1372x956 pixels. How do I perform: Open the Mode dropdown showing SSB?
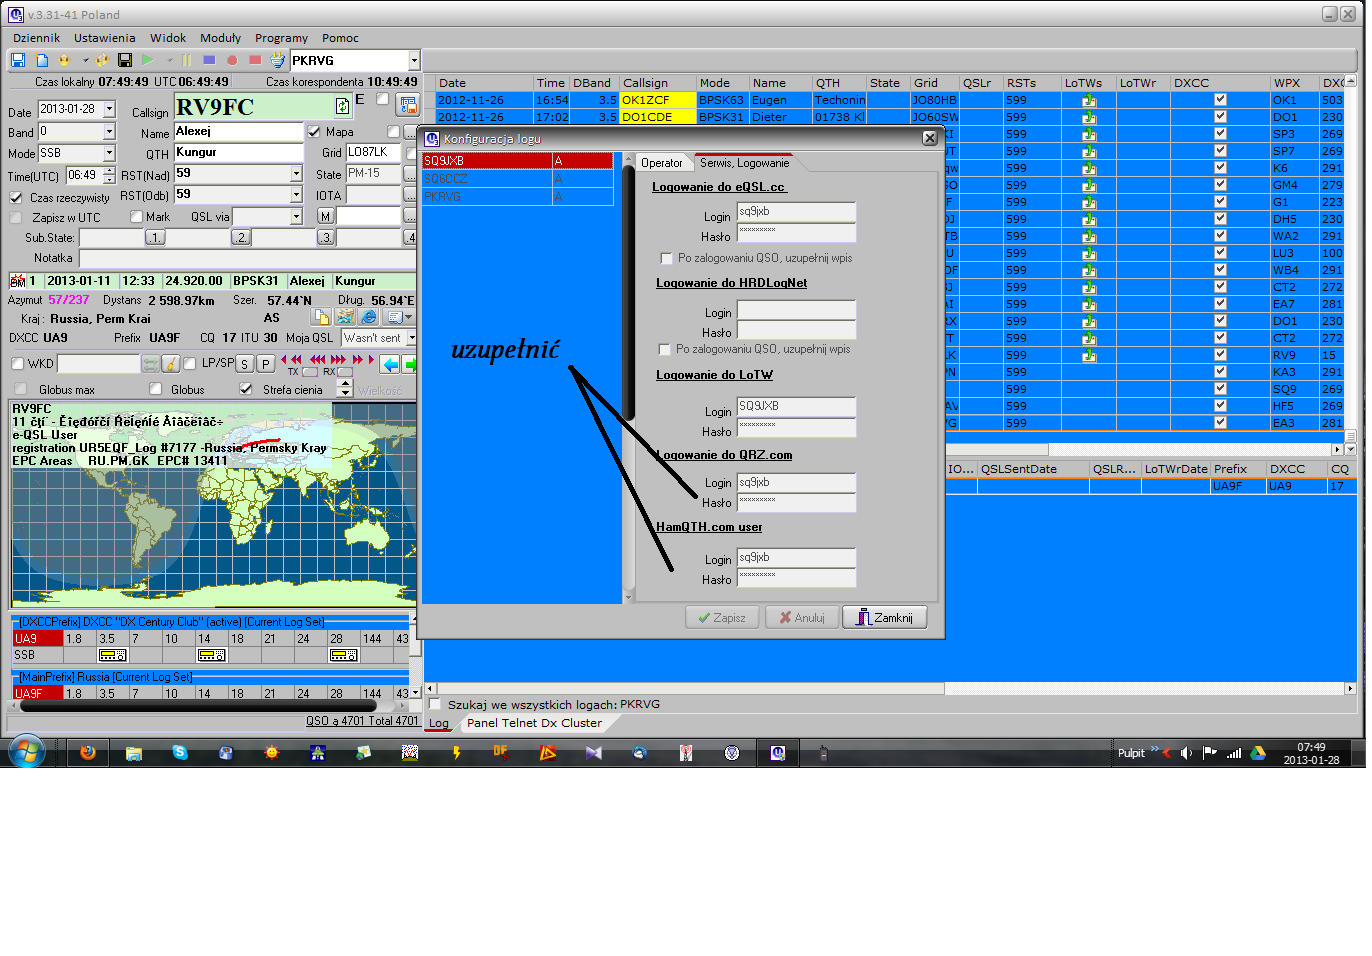coord(109,153)
